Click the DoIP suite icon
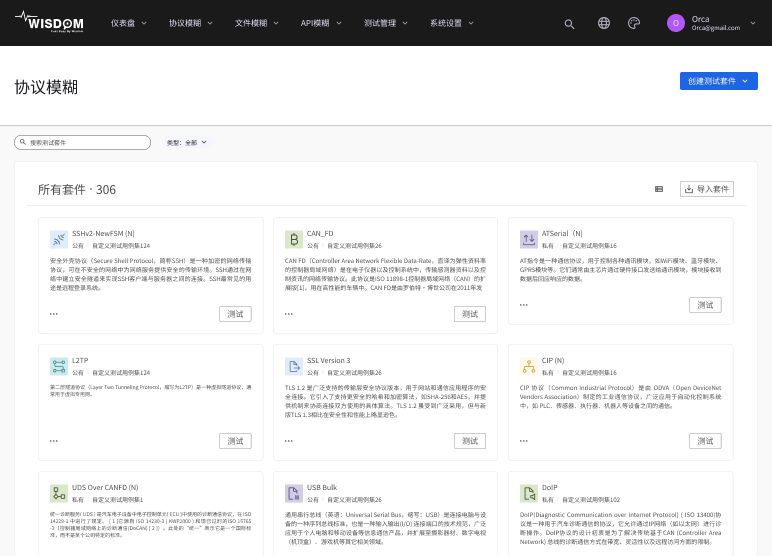Viewport: 772px width, 556px height. [529, 493]
